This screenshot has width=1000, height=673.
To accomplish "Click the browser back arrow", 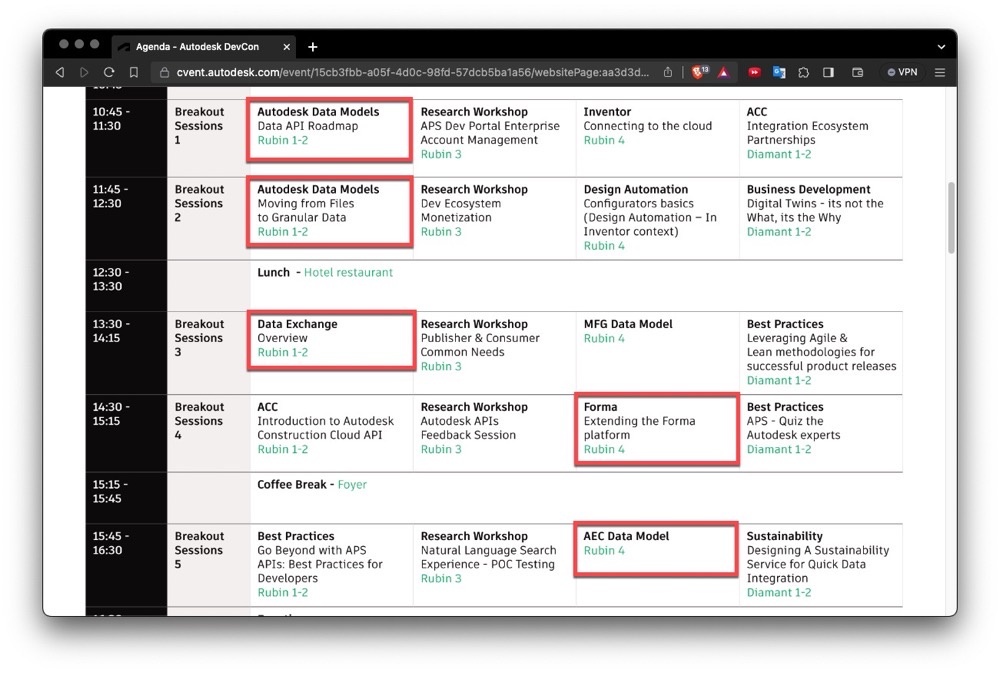I will click(60, 72).
